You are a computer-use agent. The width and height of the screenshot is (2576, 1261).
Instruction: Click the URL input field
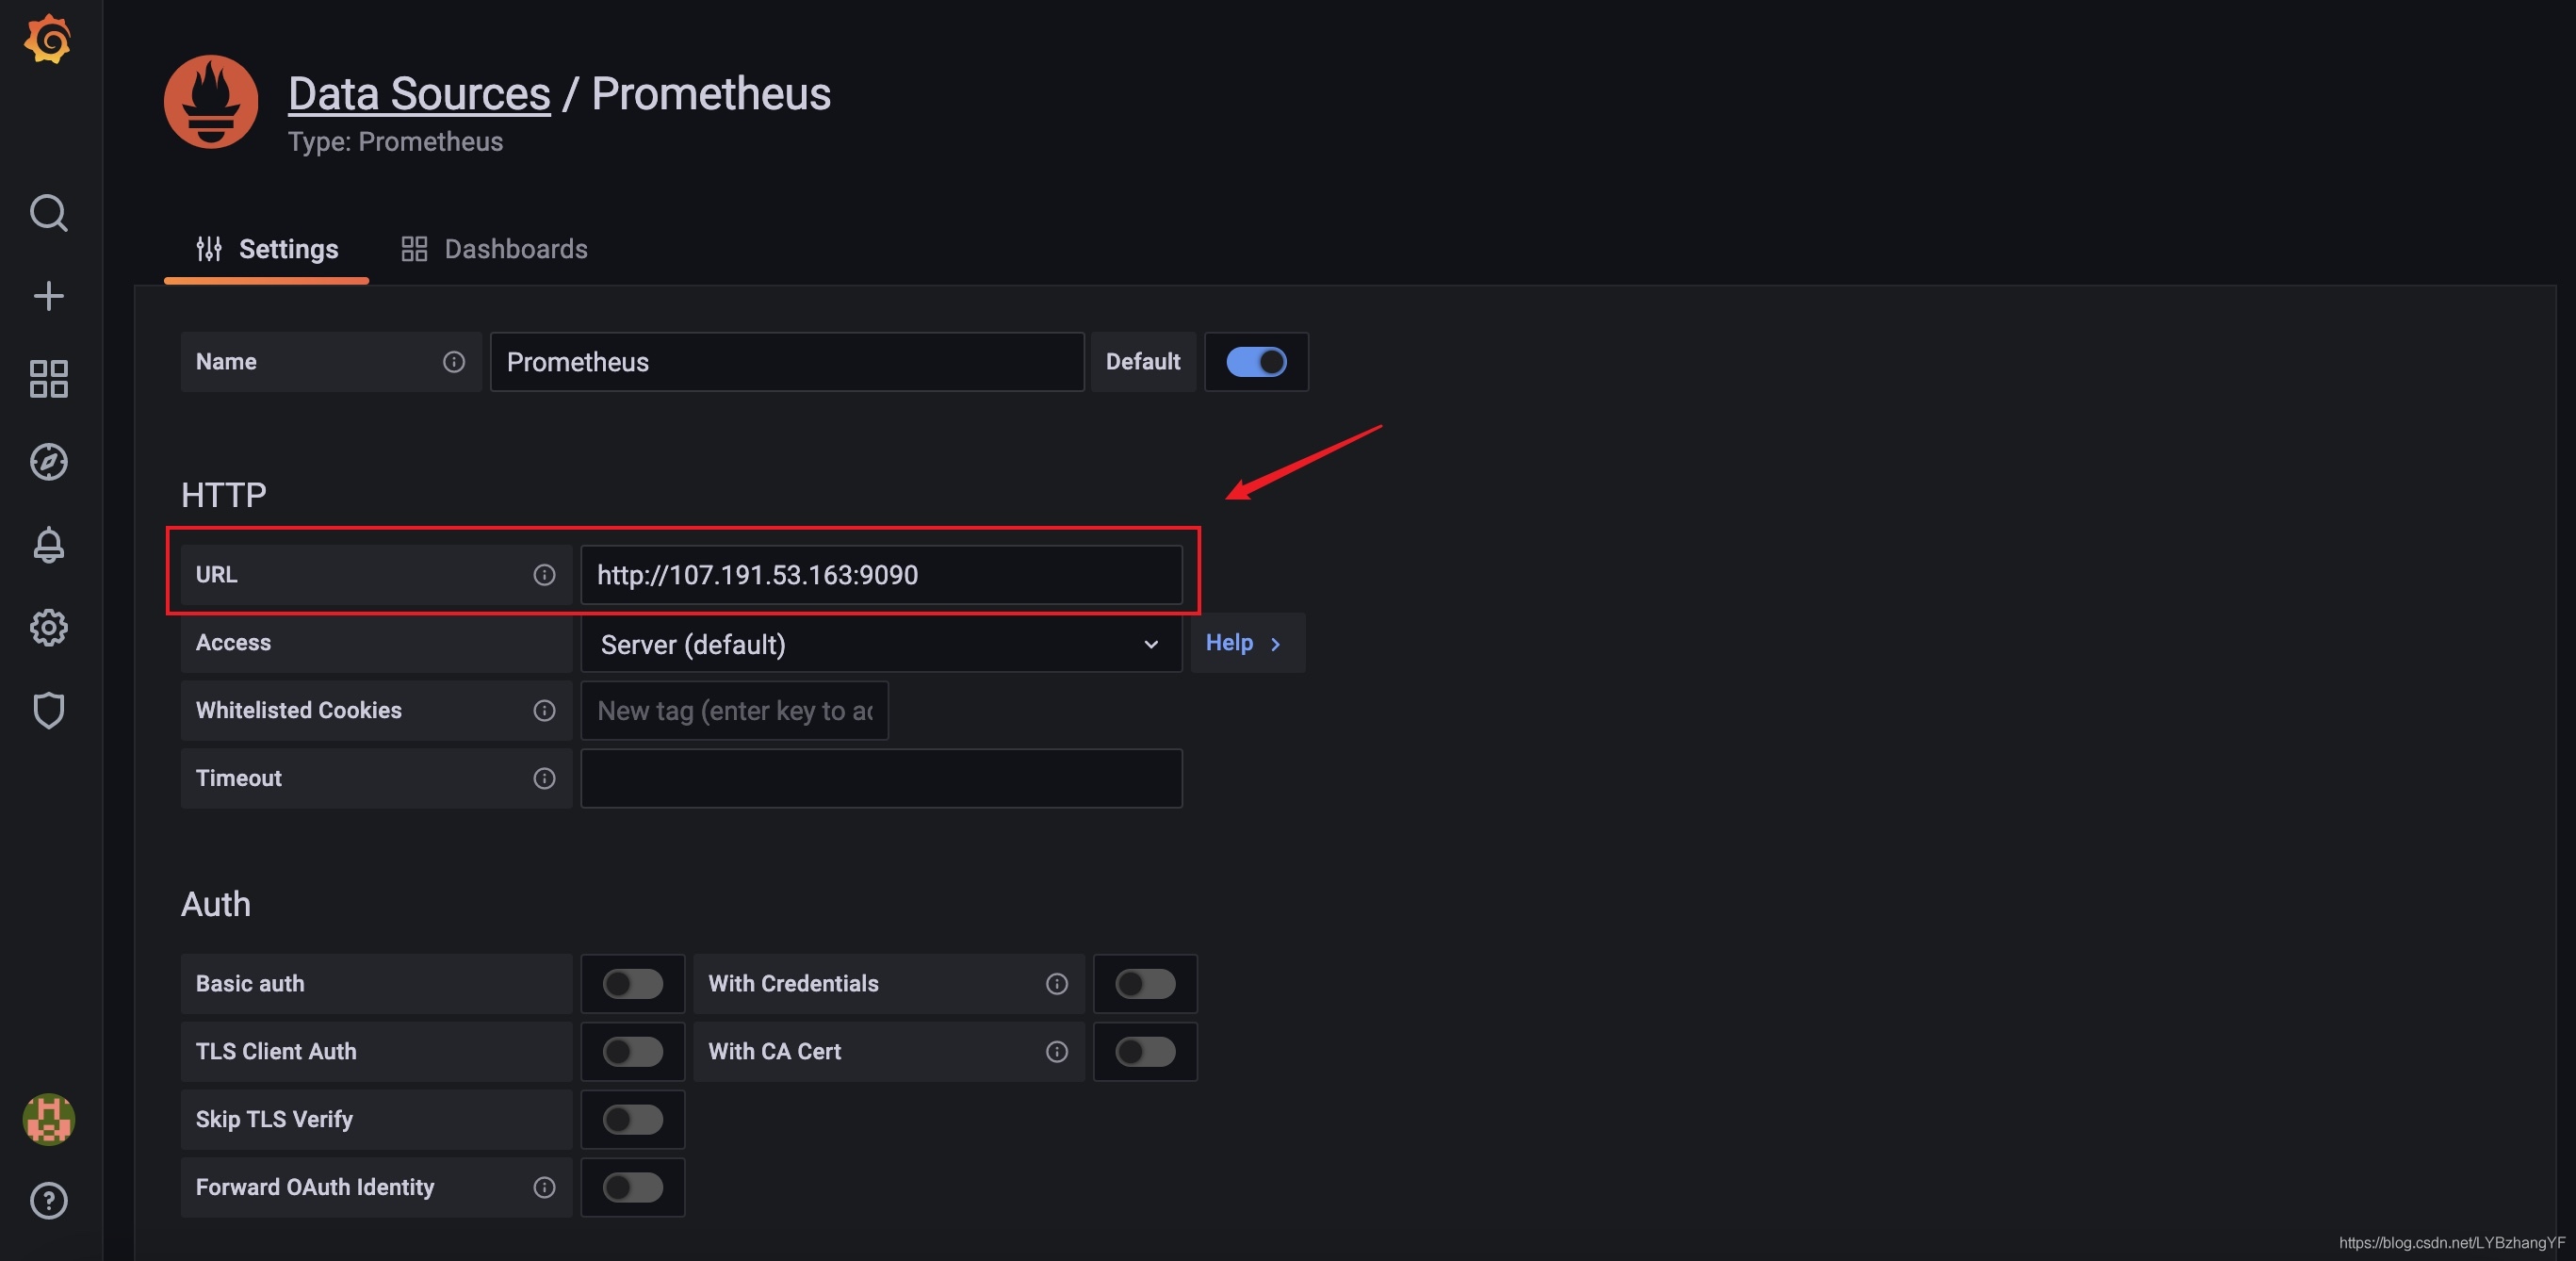(881, 575)
